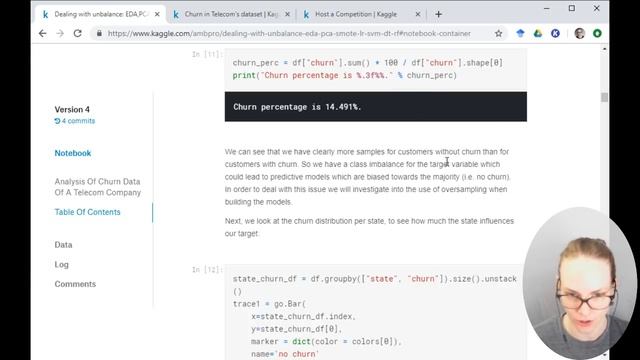Click the 'We can see that we have clearly' paragraph

(x=367, y=177)
